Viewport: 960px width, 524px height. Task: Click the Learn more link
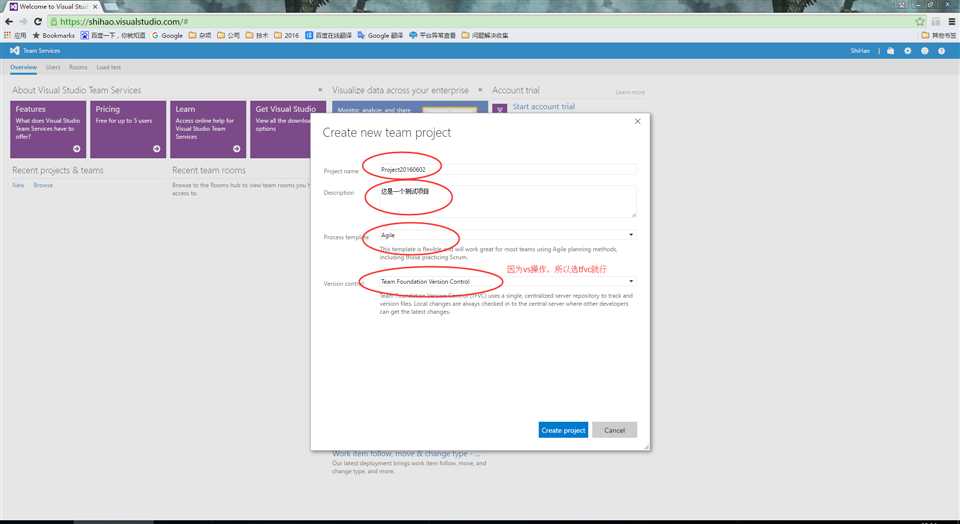[630, 92]
